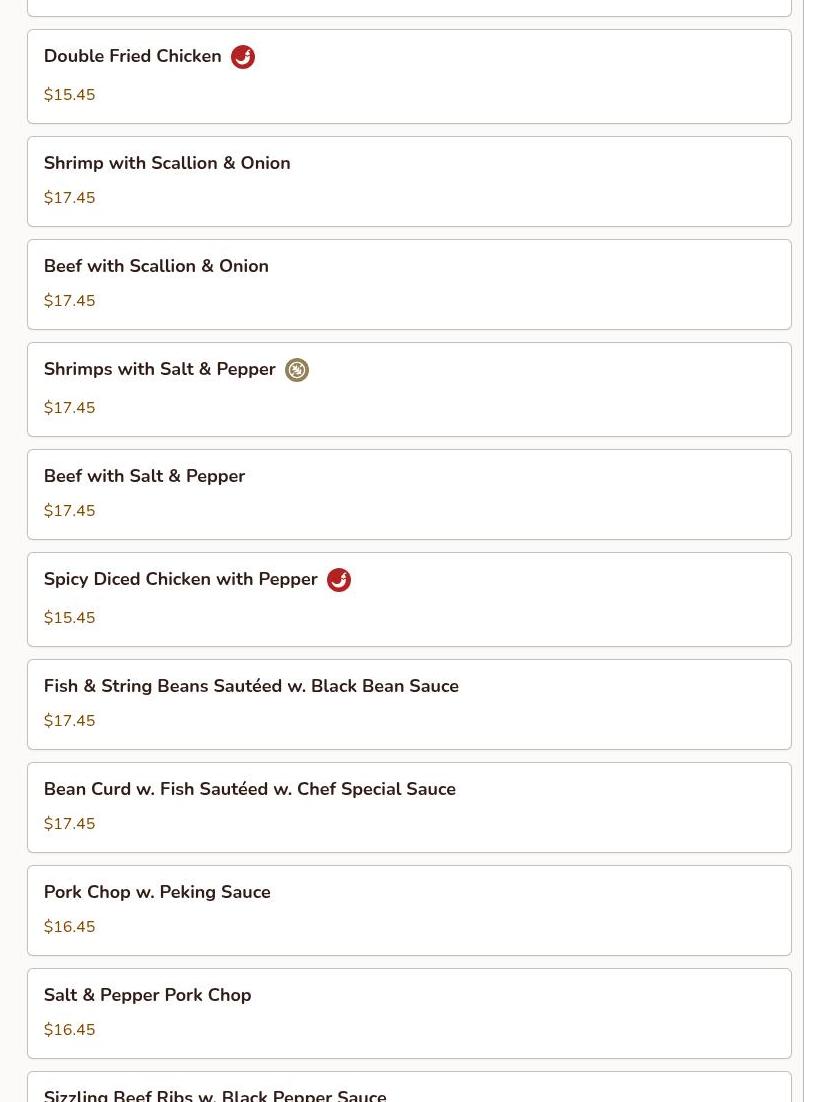Open Shrimps with Salt & Pepper item
This screenshot has height=1102, width=824.
(159, 370)
